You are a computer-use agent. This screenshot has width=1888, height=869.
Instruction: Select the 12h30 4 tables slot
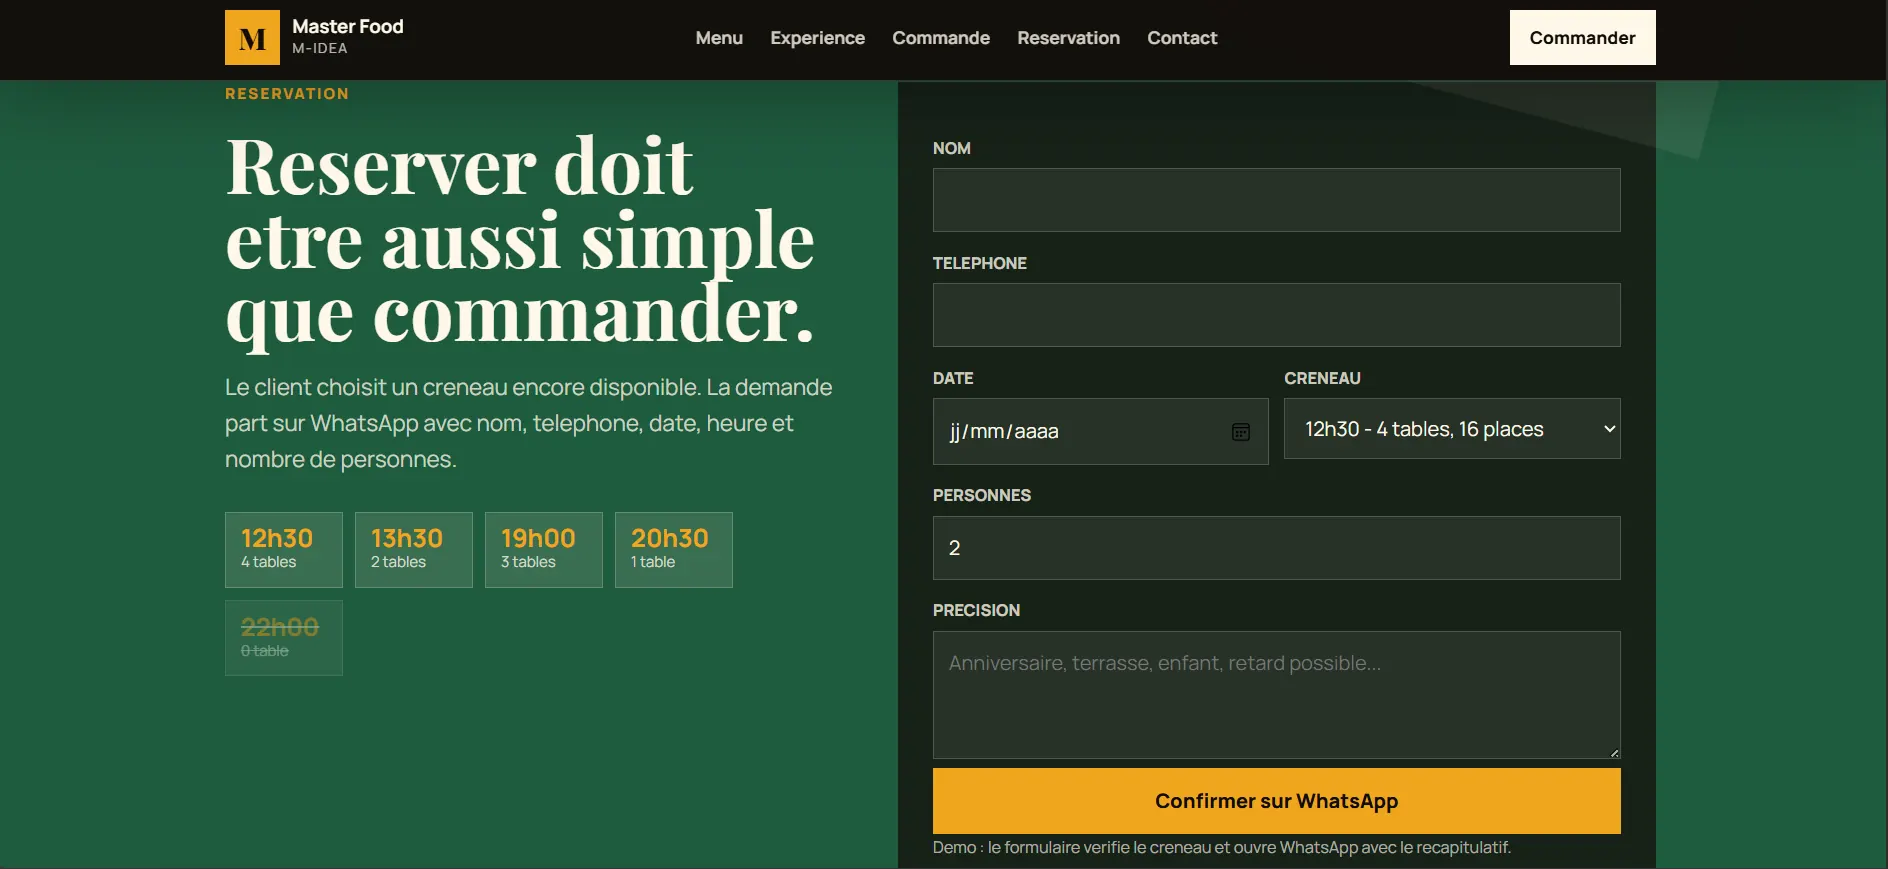(284, 550)
